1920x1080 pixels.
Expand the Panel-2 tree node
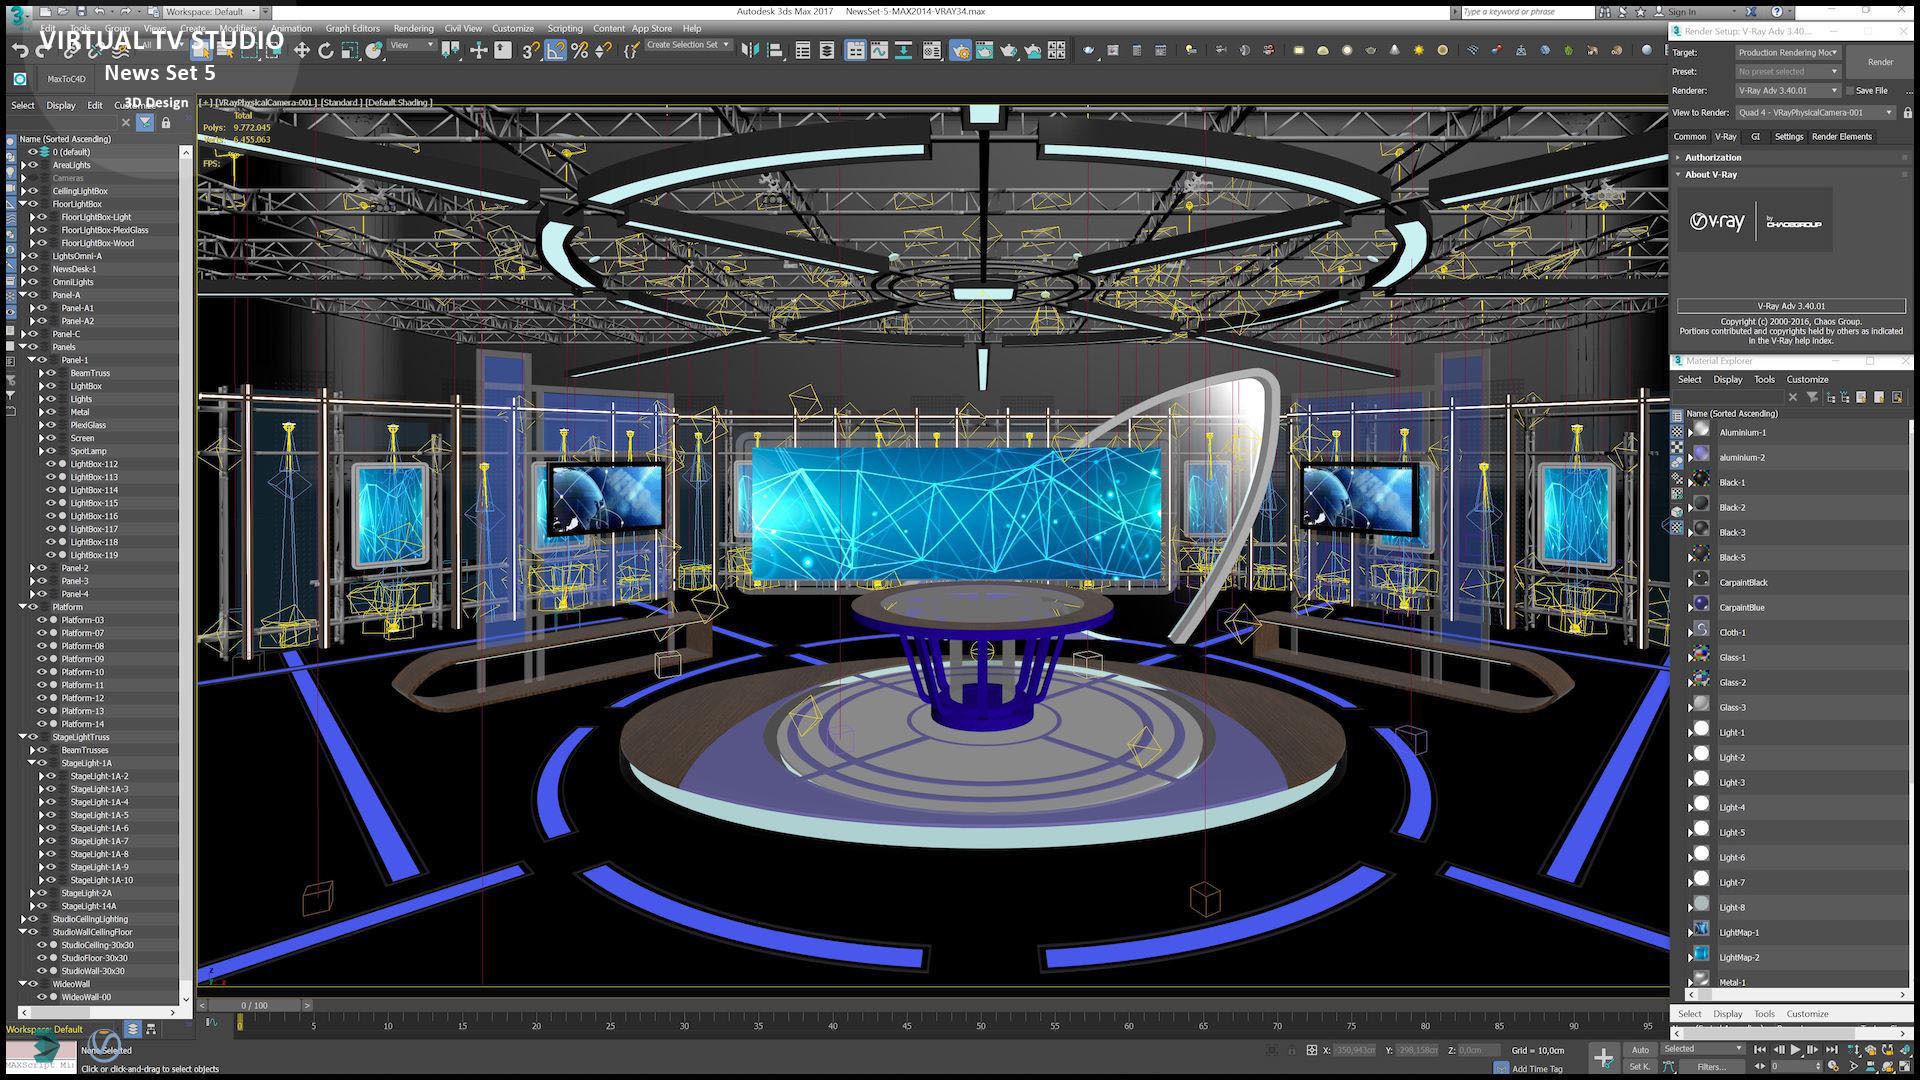pos(32,568)
